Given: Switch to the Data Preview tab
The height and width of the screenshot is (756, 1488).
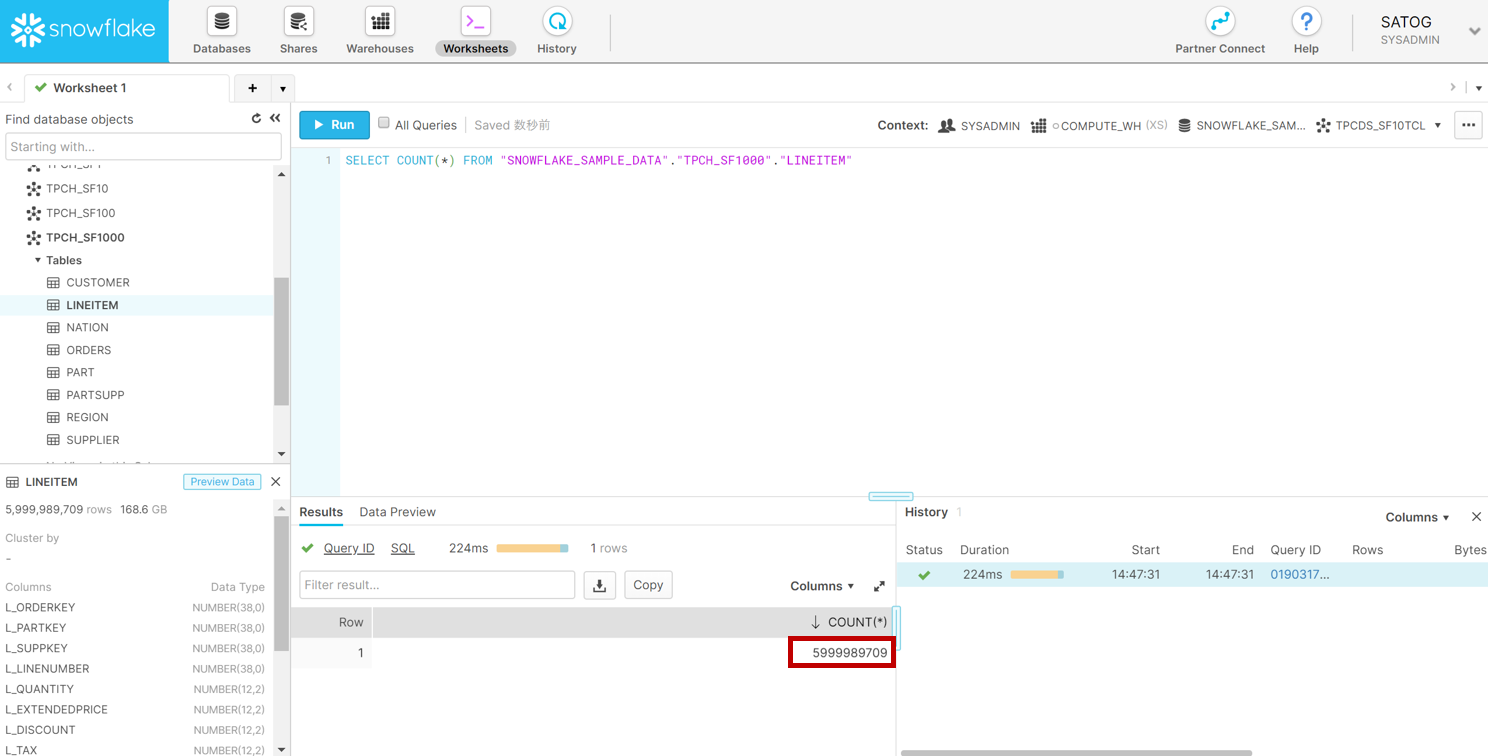Looking at the screenshot, I should point(398,512).
